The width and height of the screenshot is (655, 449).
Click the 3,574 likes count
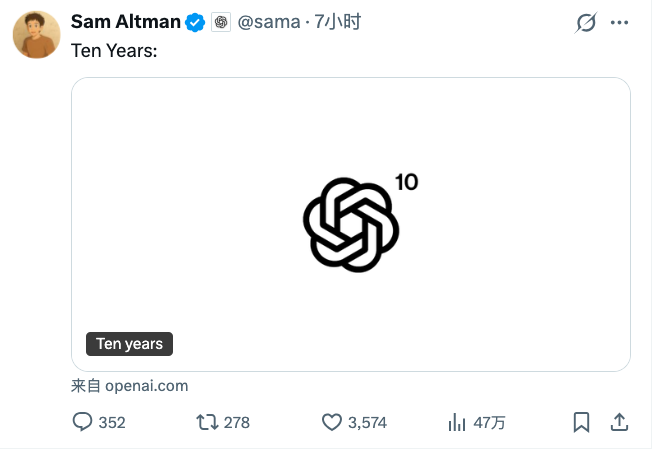(367, 422)
